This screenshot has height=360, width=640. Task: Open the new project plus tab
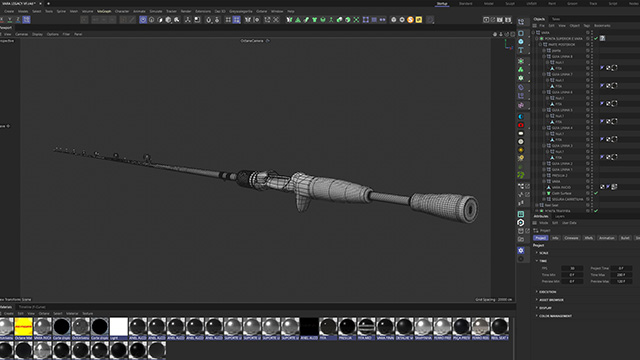(x=48, y=4)
